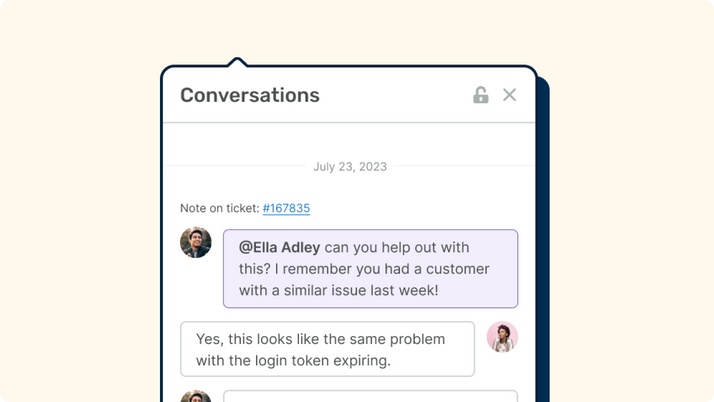Click the male avatar beside the purple note
The image size is (714, 402).
196,242
